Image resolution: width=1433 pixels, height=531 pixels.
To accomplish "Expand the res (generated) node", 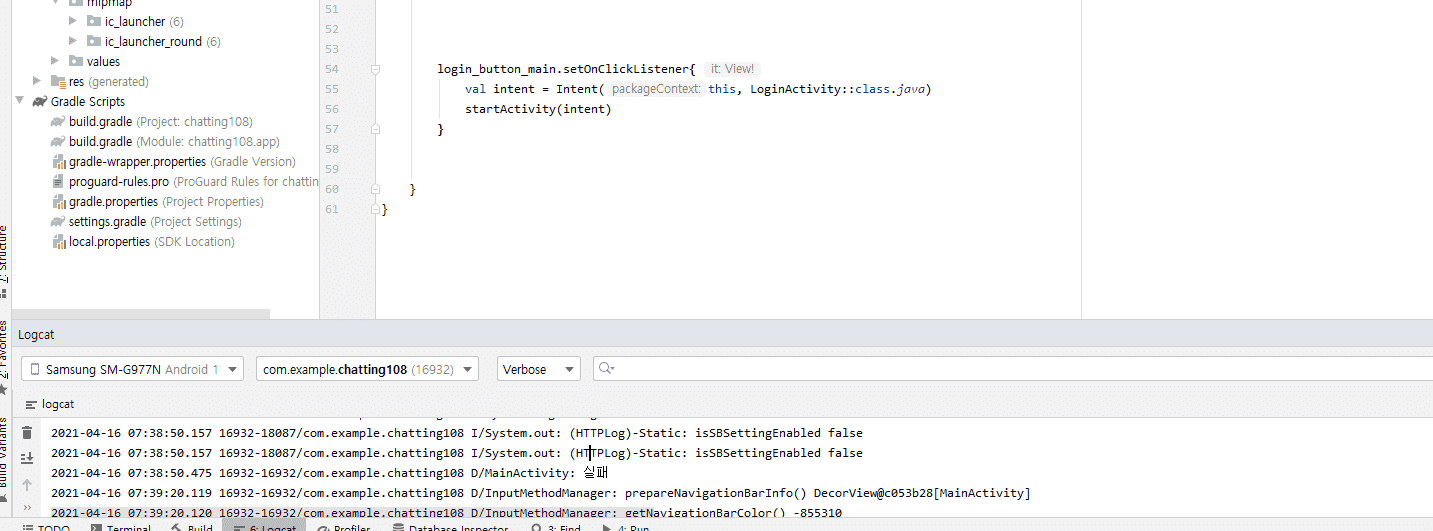I will 37,81.
